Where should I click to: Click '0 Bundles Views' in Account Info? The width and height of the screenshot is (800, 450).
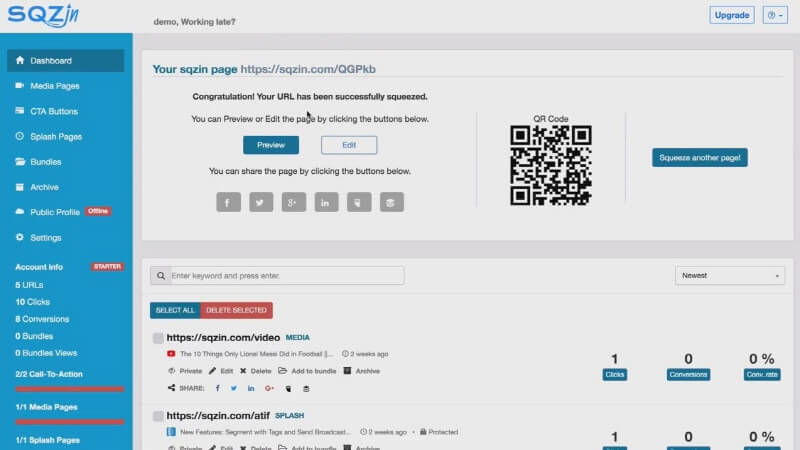(x=46, y=353)
